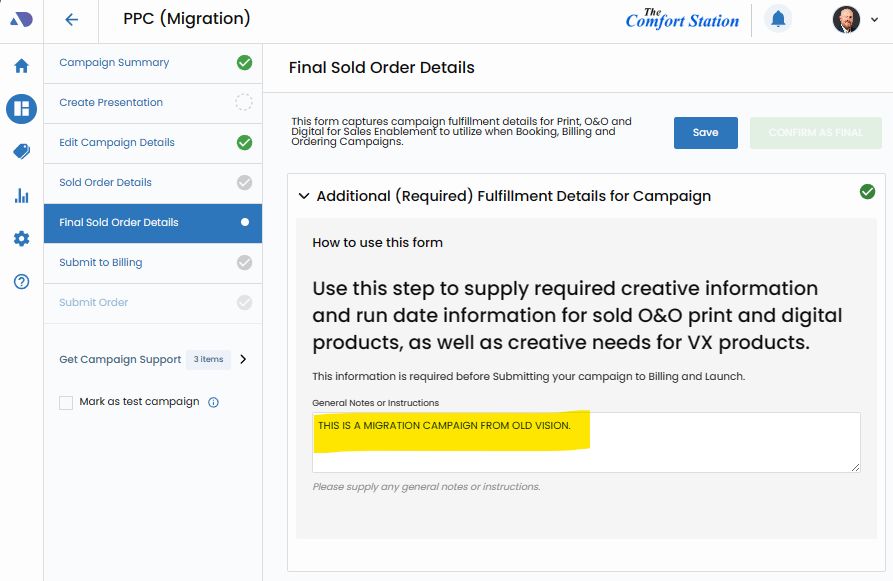
Task: Click the Home icon in left sidebar
Action: pyautogui.click(x=21, y=66)
